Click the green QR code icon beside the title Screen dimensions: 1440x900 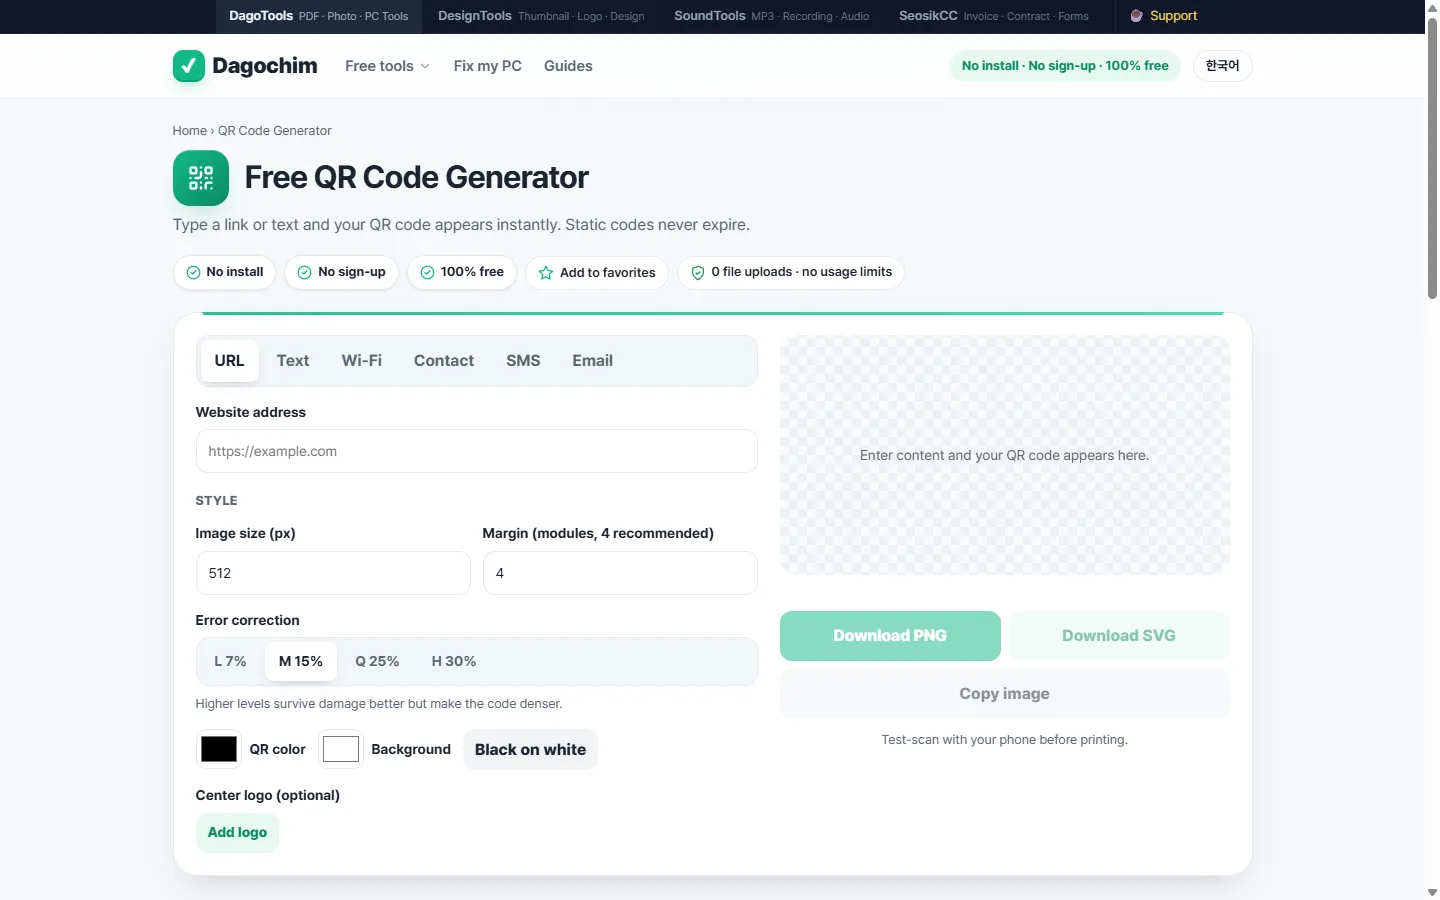click(201, 178)
